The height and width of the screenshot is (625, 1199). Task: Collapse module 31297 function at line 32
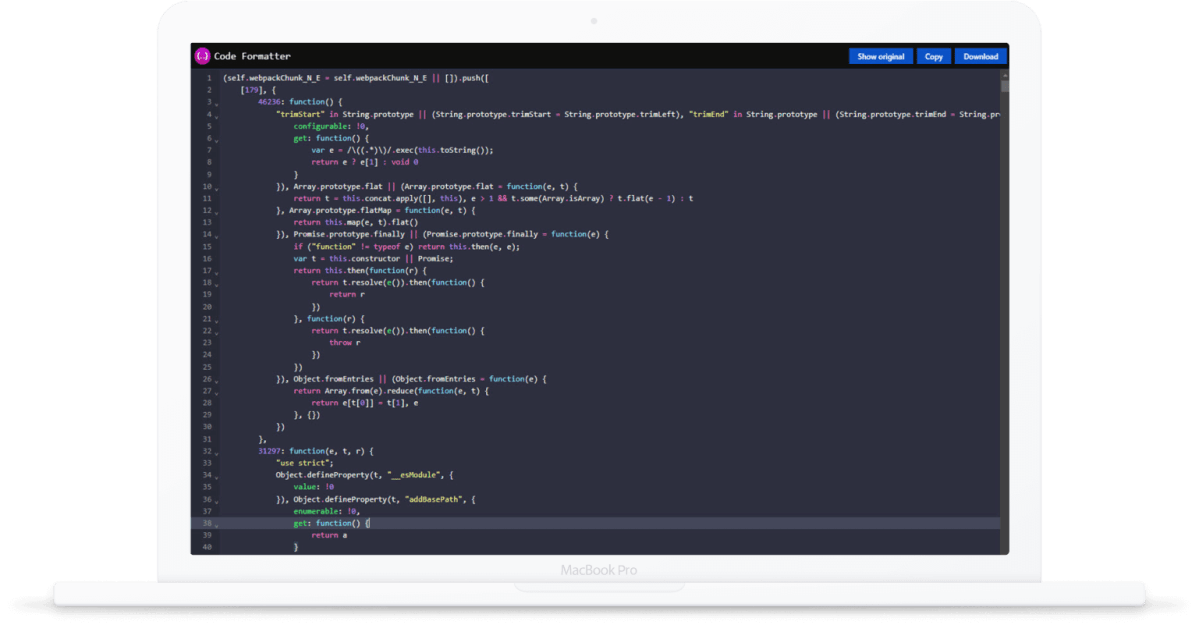[216, 453]
